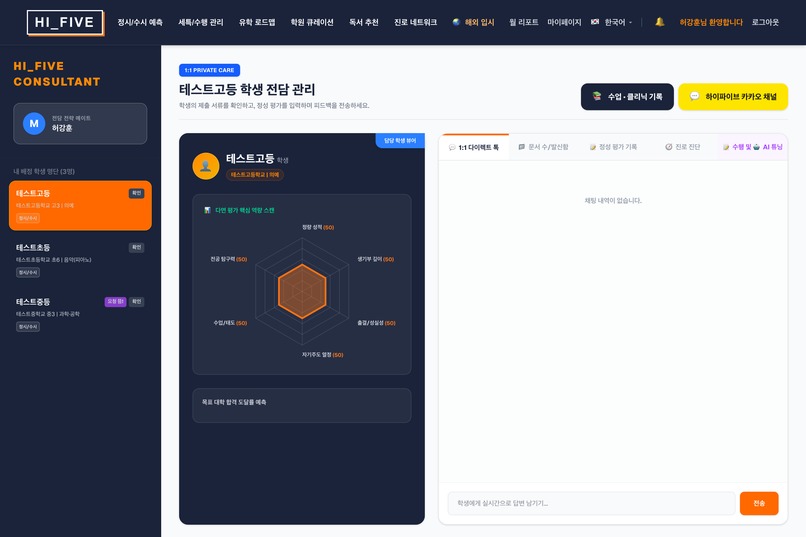Click 생기부 깊이 (50) radar label
The width and height of the screenshot is (806, 537).
point(376,259)
